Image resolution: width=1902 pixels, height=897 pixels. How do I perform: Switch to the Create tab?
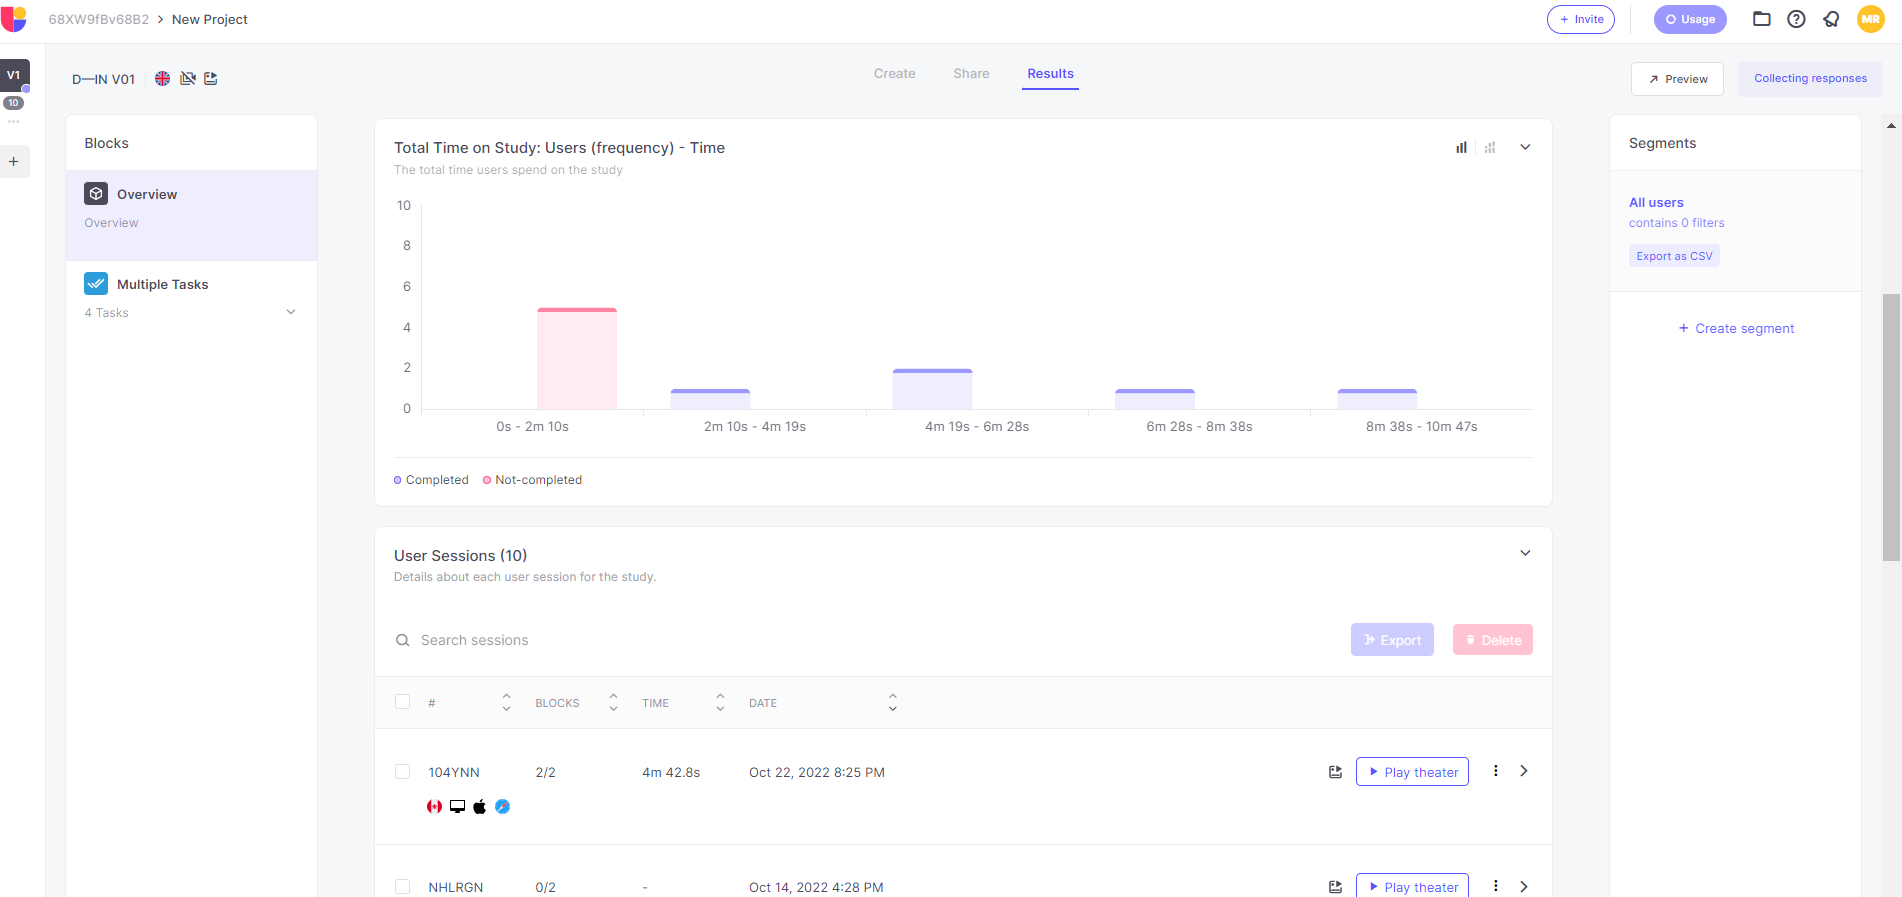click(894, 74)
